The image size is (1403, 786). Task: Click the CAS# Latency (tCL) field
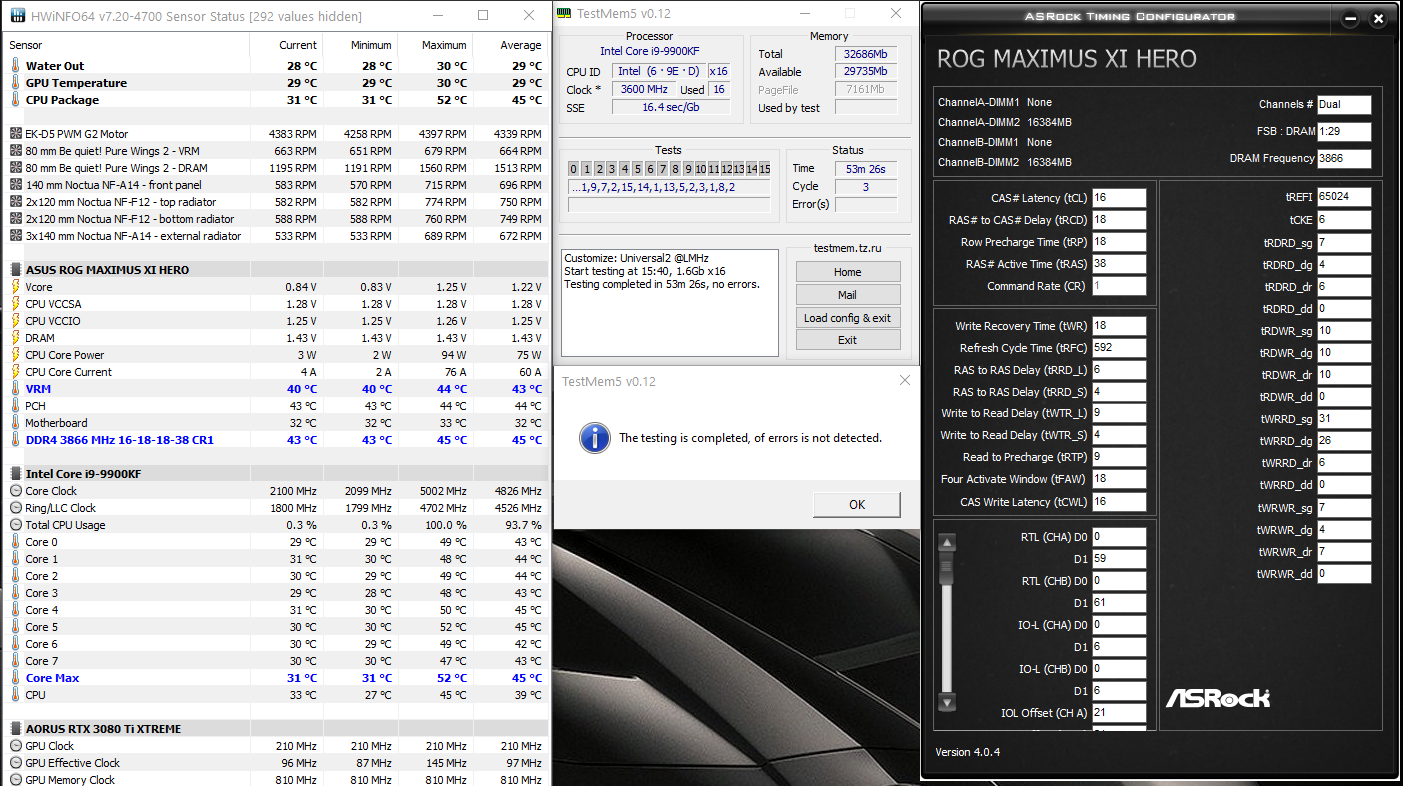[x=1119, y=198]
